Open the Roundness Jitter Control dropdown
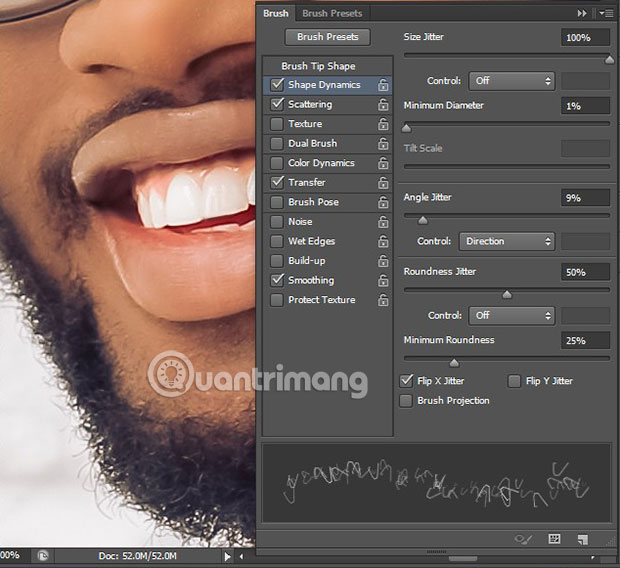Viewport: 620px width, 568px height. (x=512, y=316)
